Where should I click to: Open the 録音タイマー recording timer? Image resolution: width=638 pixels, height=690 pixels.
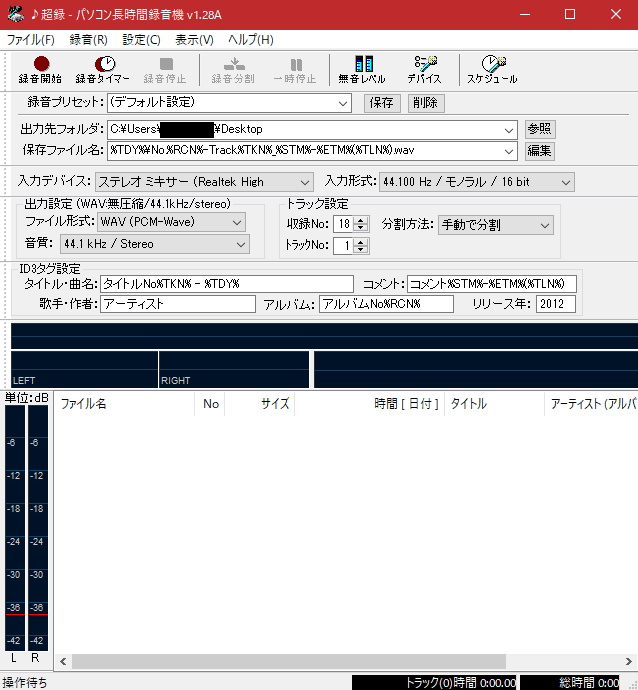pyautogui.click(x=103, y=70)
